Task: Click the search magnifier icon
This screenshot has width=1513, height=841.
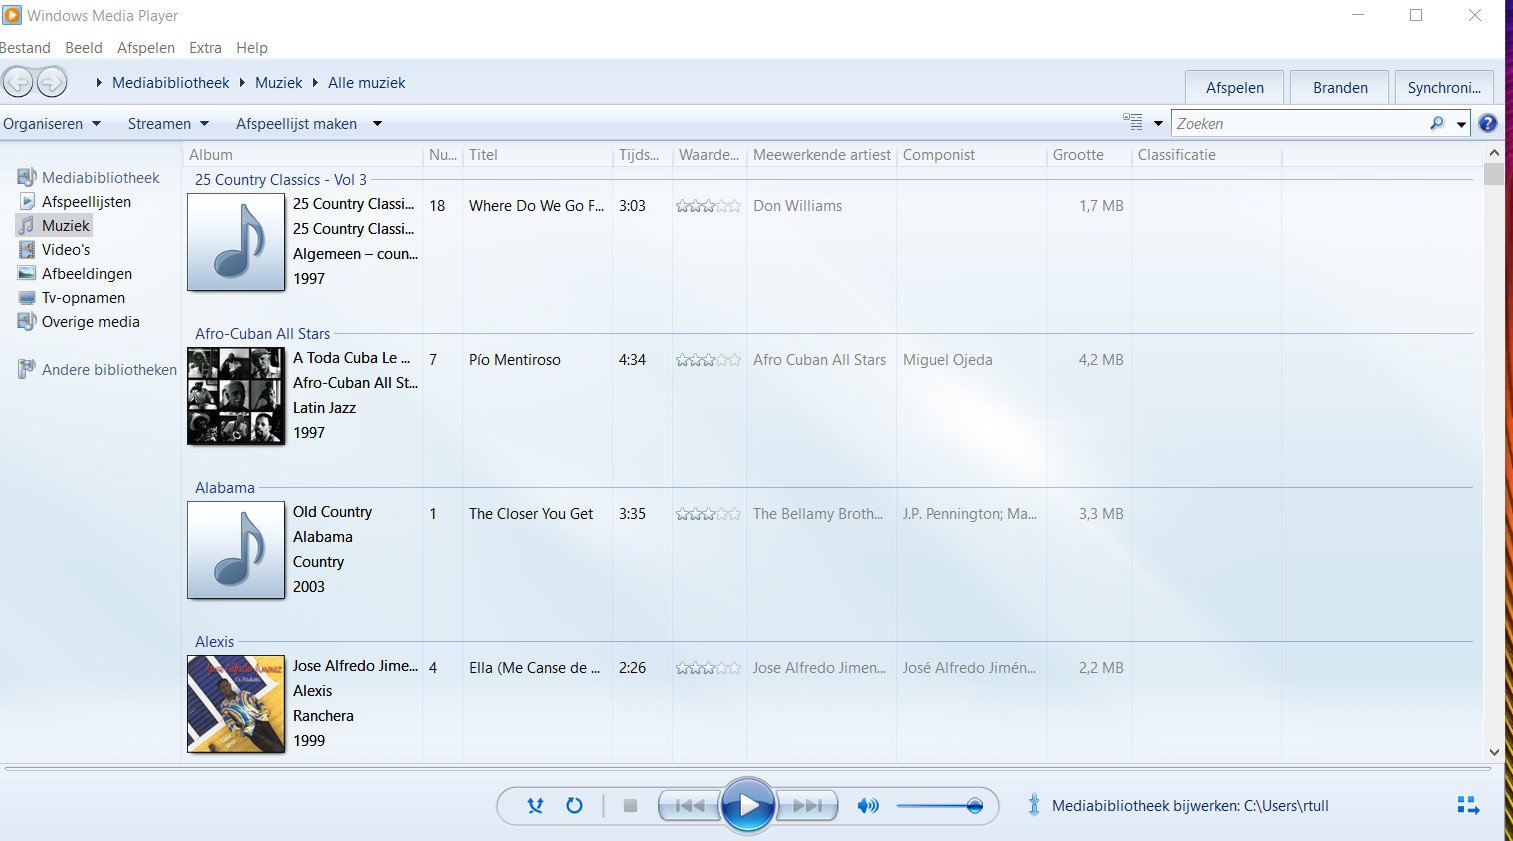Action: pos(1437,124)
